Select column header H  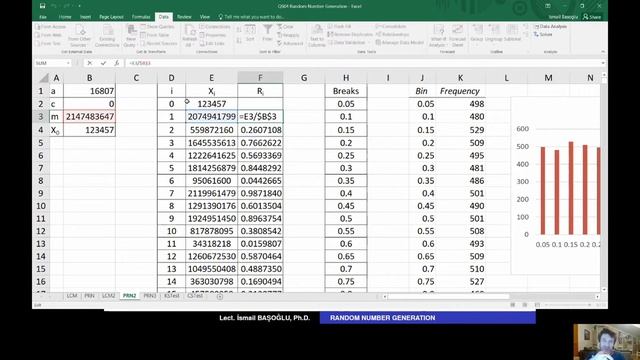pos(346,78)
